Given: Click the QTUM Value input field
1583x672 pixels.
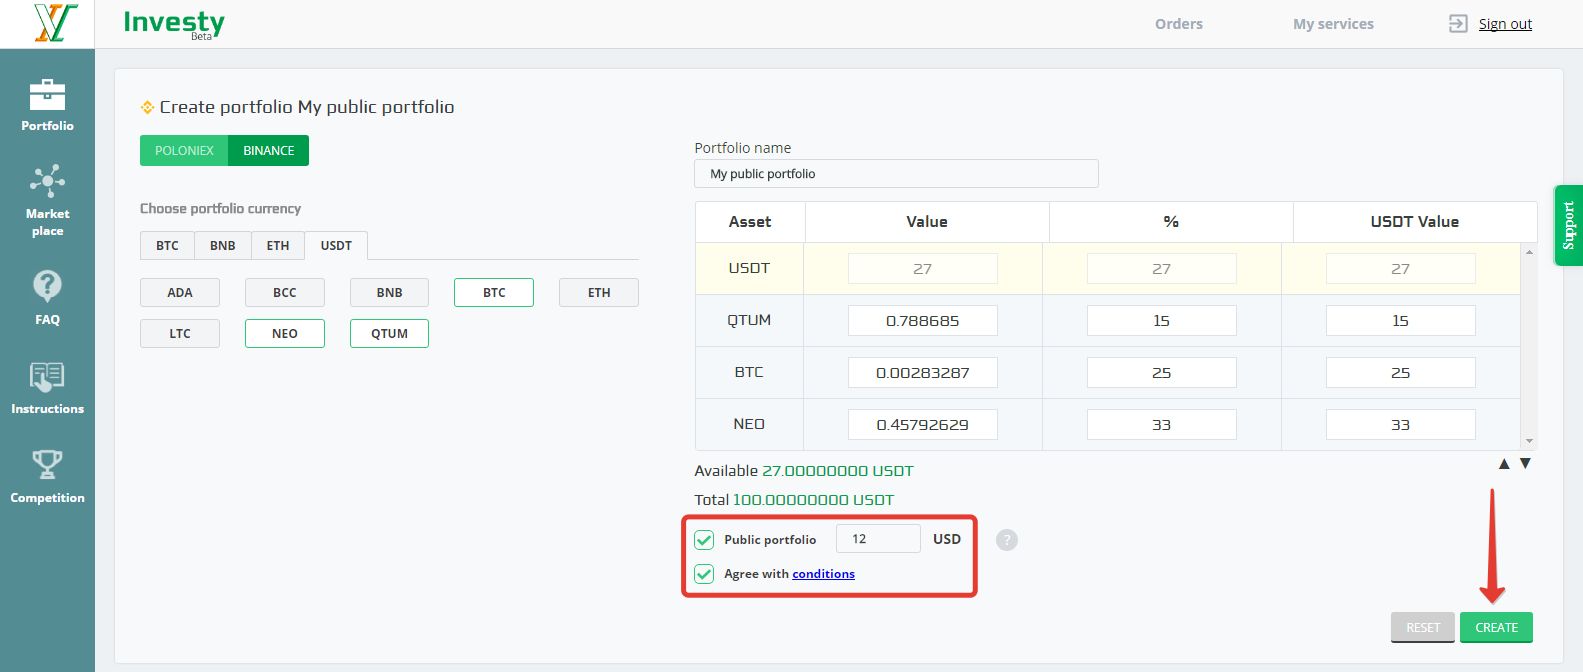Looking at the screenshot, I should click(x=922, y=321).
